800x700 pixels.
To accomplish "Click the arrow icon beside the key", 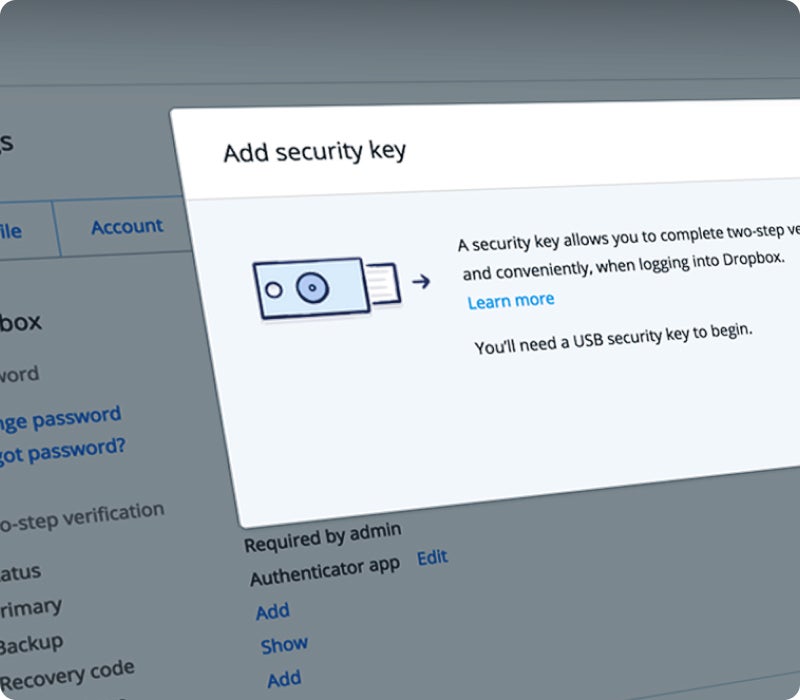I will tap(421, 282).
